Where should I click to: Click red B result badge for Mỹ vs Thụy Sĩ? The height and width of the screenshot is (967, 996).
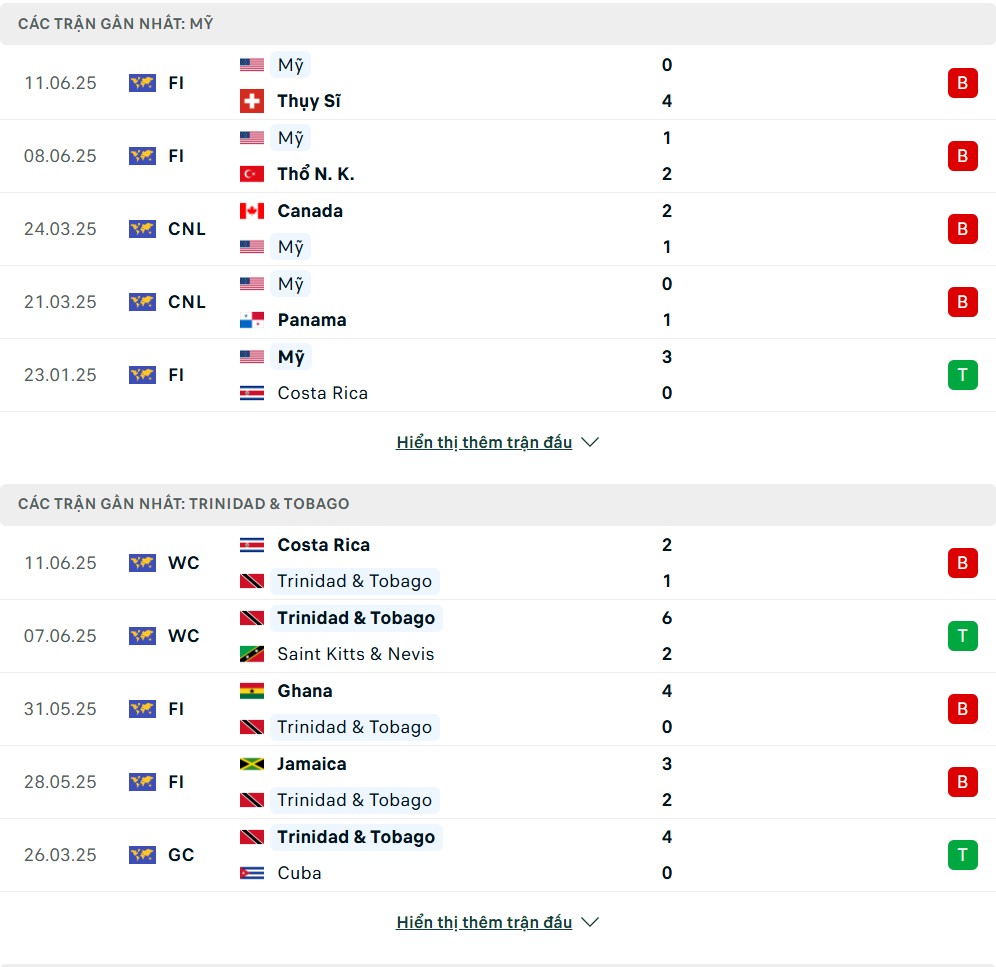click(x=962, y=83)
